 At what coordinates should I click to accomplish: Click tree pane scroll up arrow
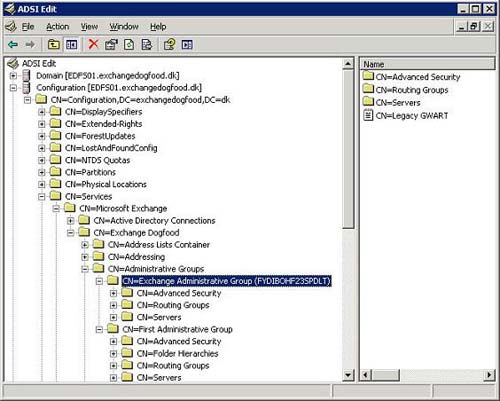pyautogui.click(x=348, y=64)
